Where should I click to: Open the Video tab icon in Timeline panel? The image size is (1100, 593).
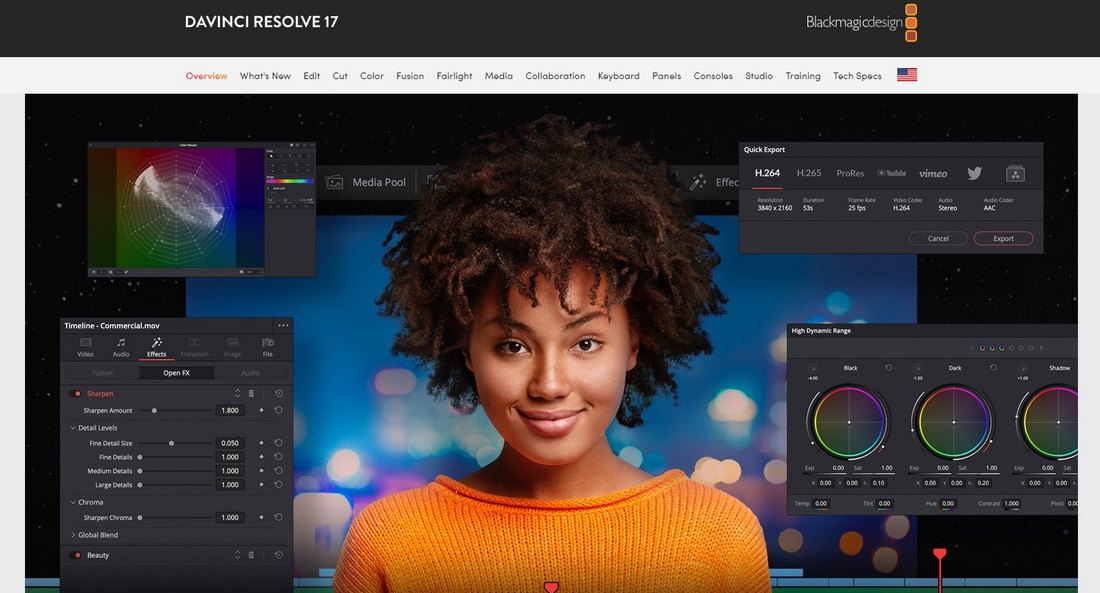pos(86,342)
